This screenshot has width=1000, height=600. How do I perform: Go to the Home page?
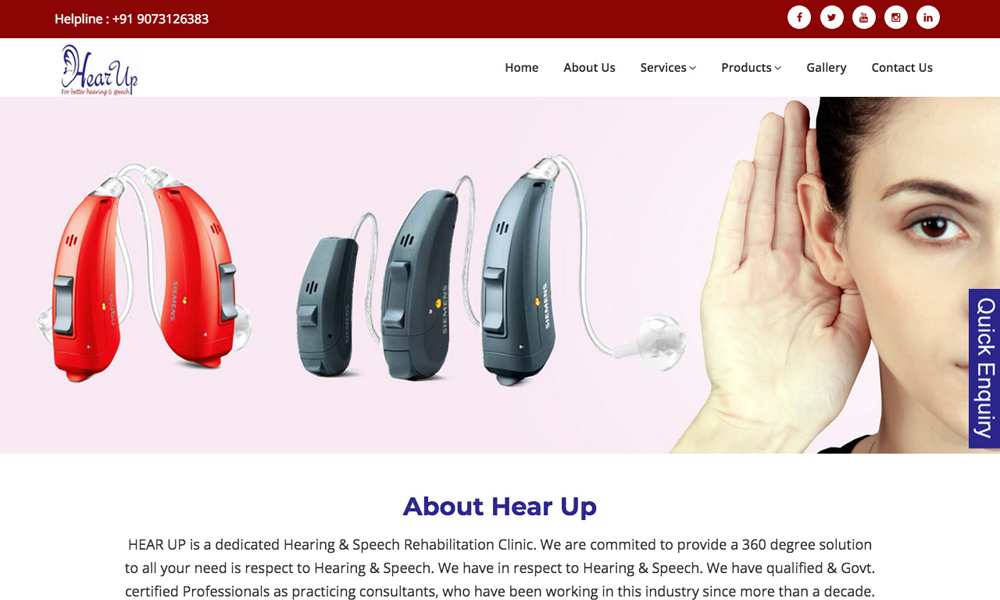point(521,68)
